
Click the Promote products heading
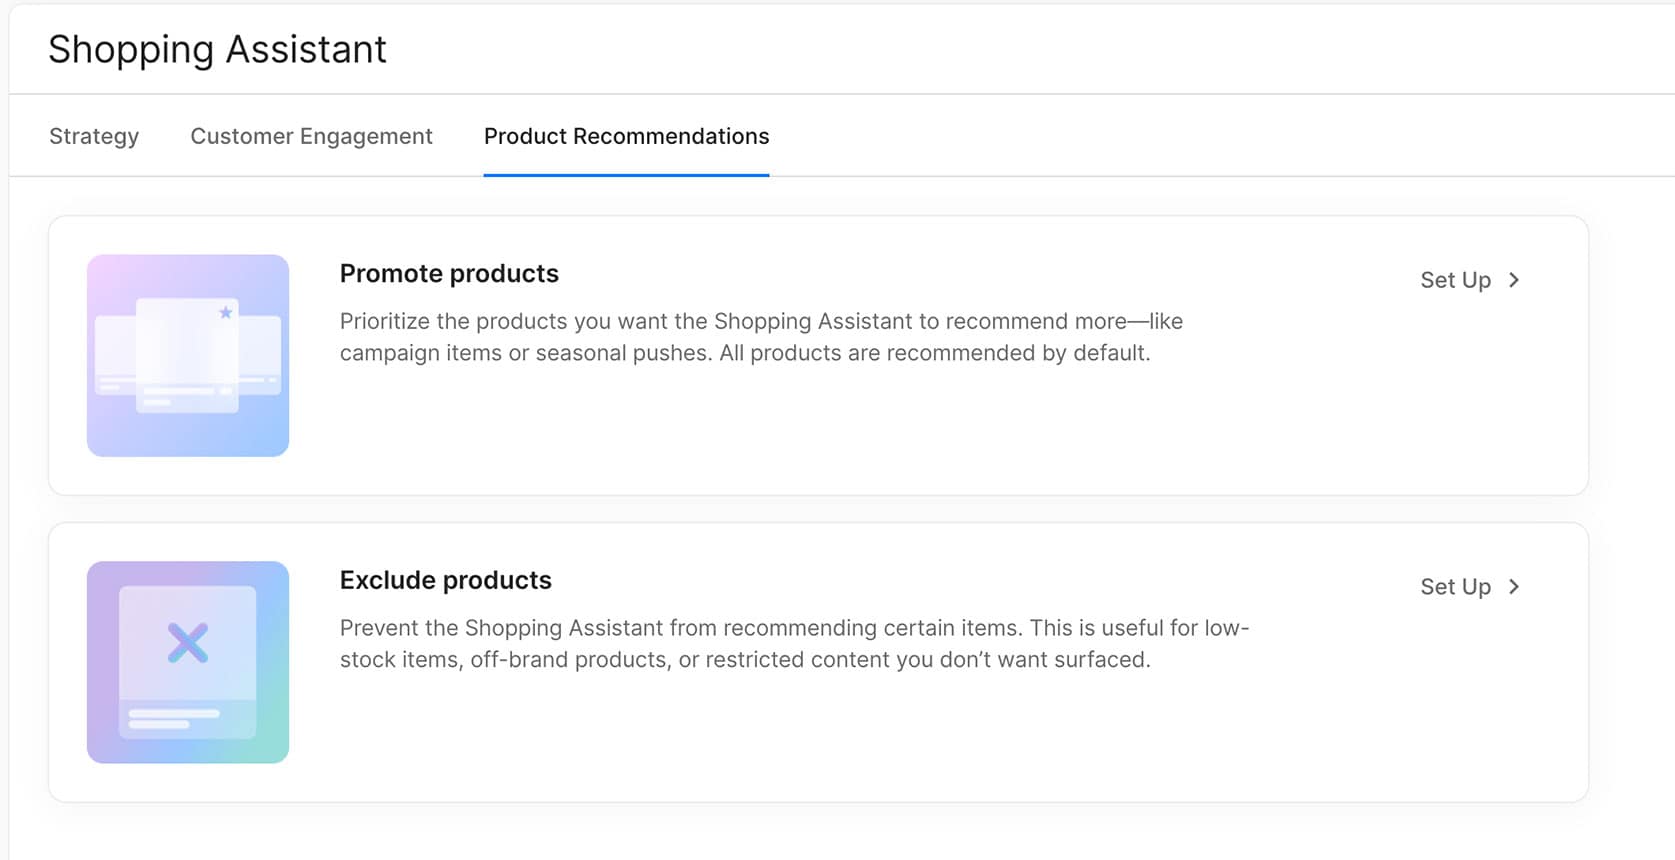[449, 274]
